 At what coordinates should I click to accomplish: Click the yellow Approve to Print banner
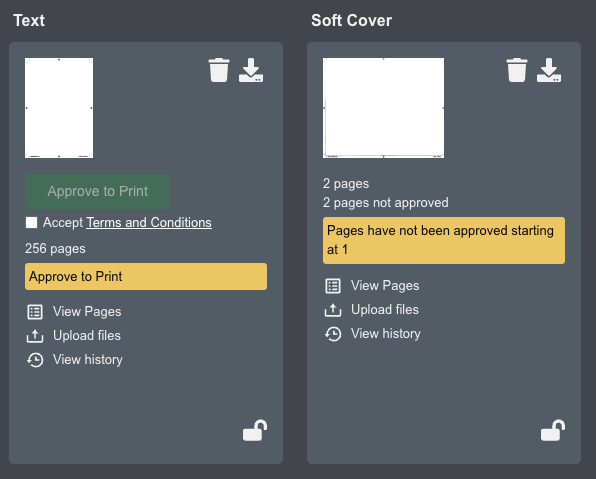[146, 276]
